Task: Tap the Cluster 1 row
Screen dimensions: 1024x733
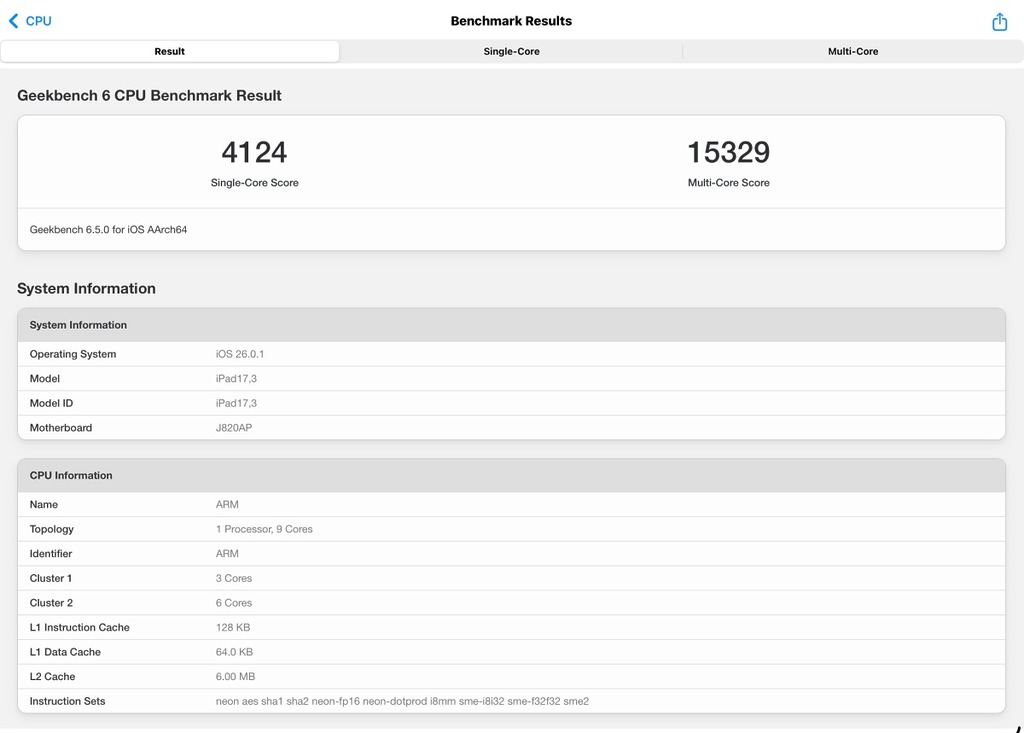Action: pyautogui.click(x=511, y=578)
